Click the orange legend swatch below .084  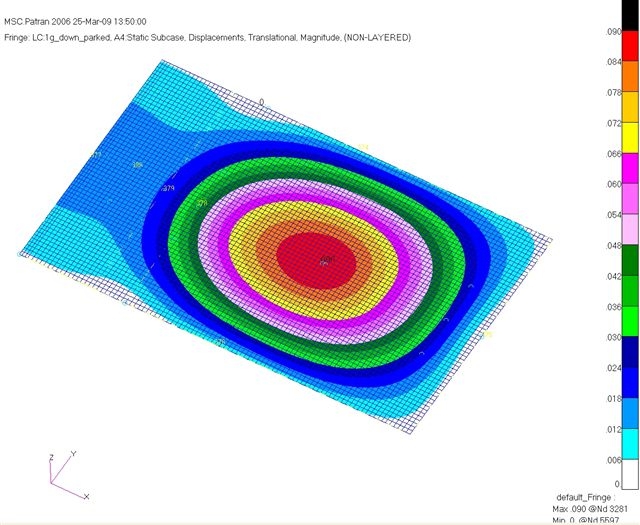630,76
